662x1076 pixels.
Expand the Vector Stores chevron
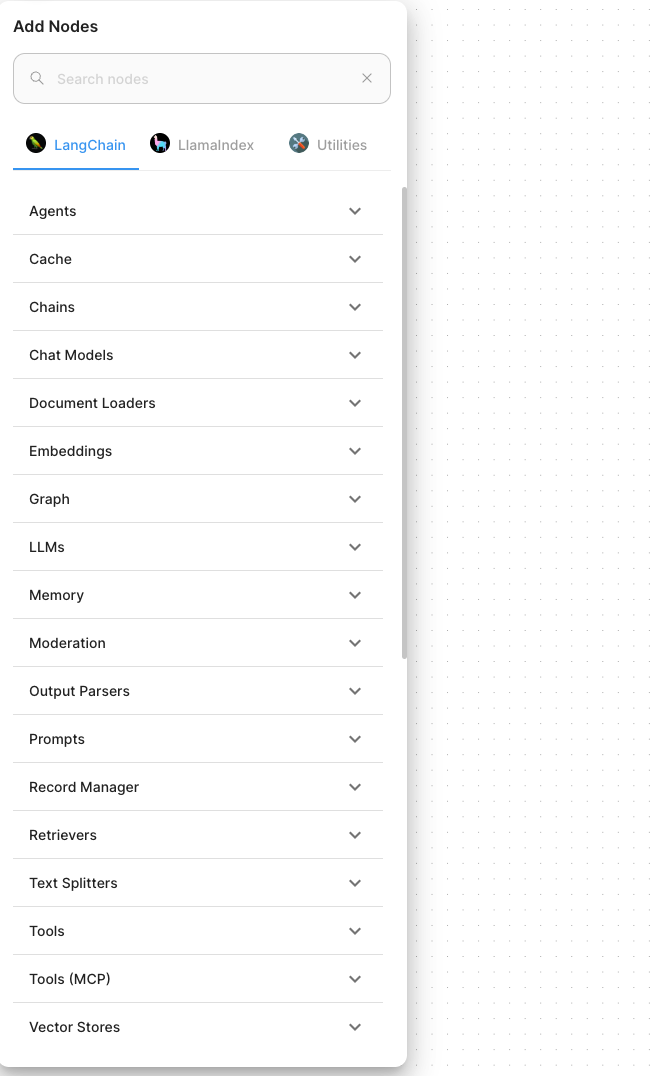(355, 1027)
